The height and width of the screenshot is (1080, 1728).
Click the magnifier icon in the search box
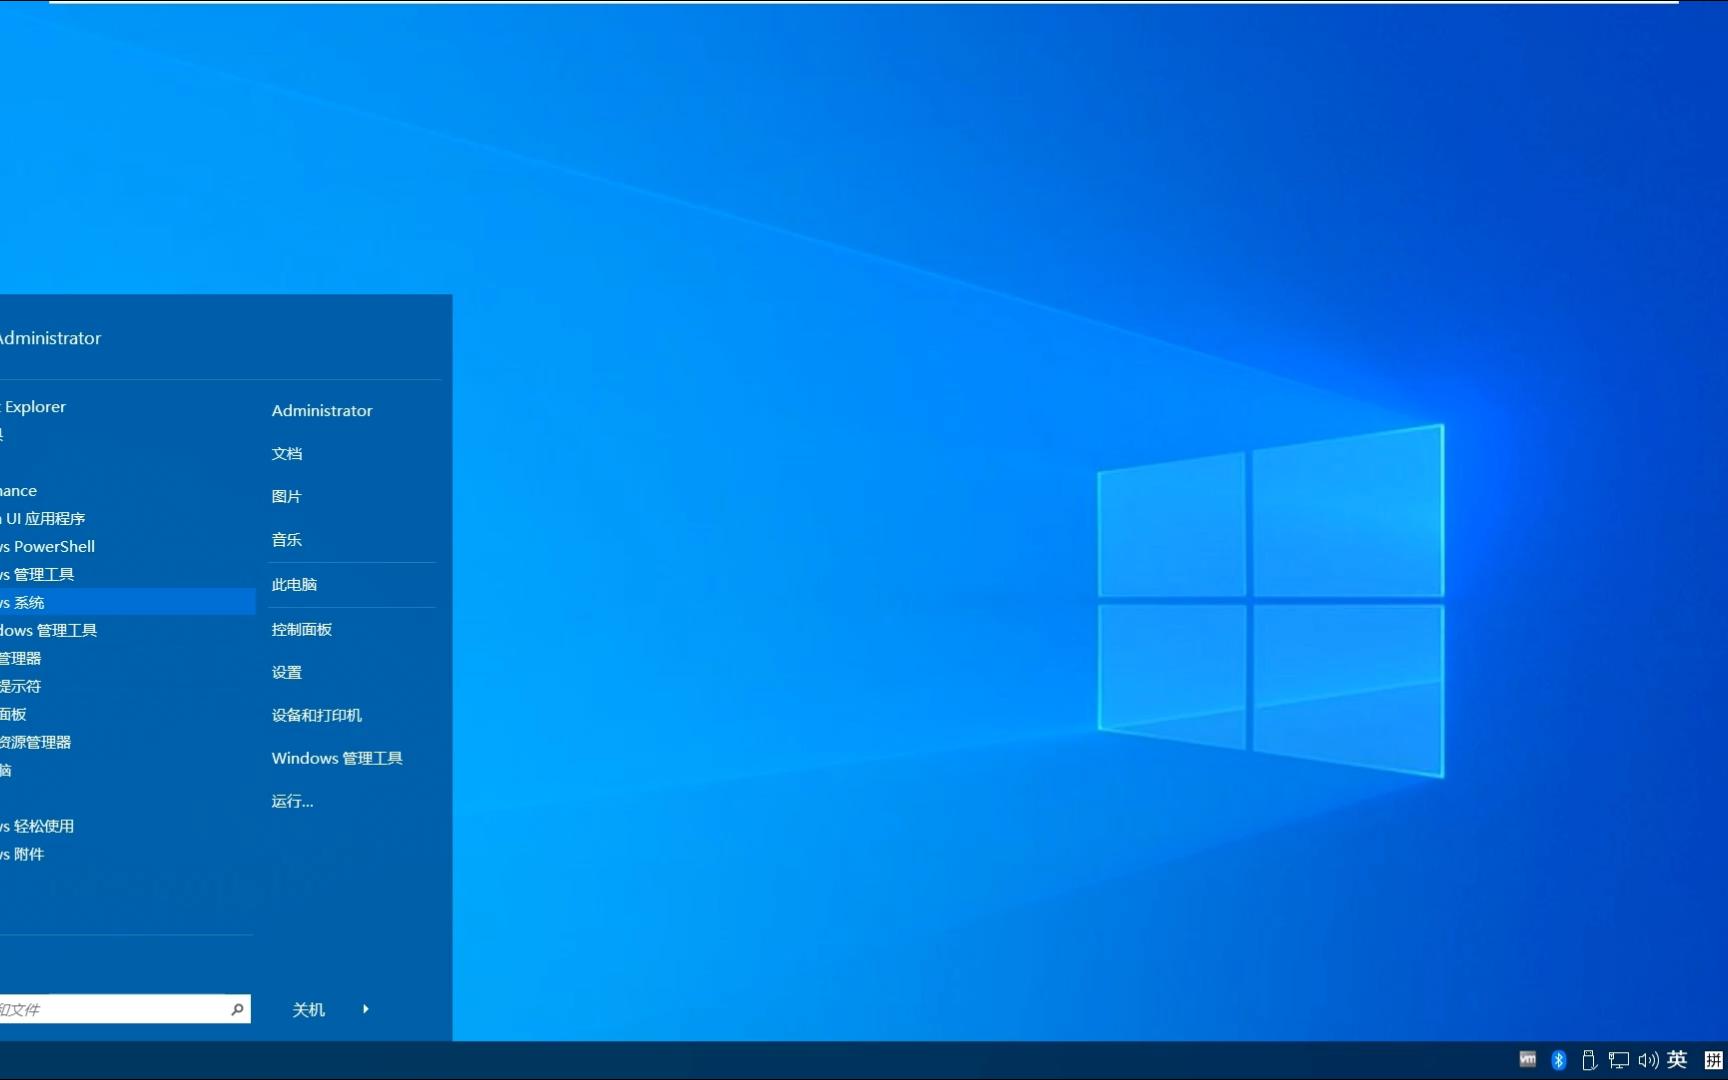(237, 1009)
